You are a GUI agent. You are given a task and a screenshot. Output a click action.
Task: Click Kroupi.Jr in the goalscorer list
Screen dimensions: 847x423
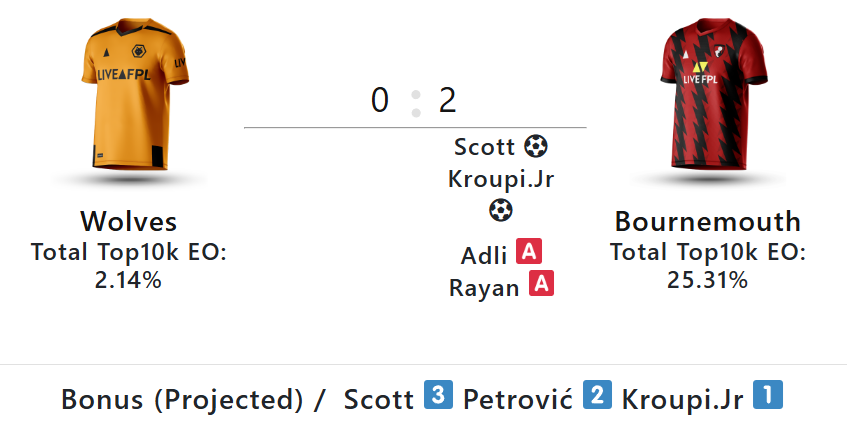(501, 180)
